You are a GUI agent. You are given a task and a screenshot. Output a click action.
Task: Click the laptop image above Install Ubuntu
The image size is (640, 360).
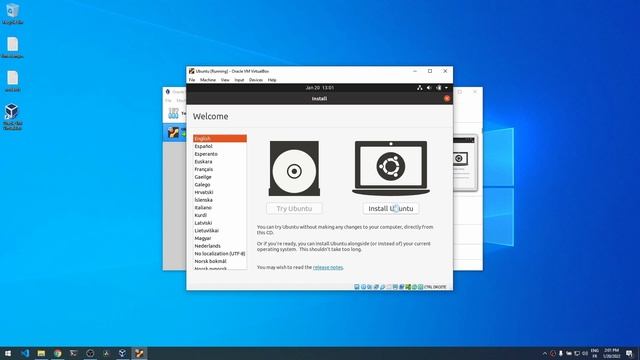pyautogui.click(x=391, y=168)
